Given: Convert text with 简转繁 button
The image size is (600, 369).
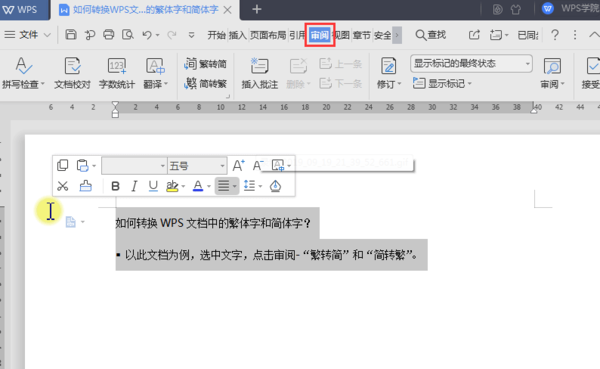Looking at the screenshot, I should (205, 83).
